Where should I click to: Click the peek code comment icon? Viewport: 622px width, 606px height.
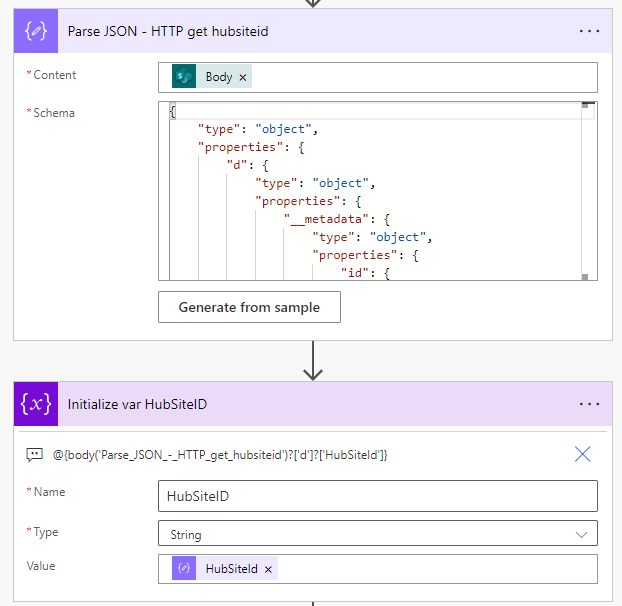click(x=35, y=454)
